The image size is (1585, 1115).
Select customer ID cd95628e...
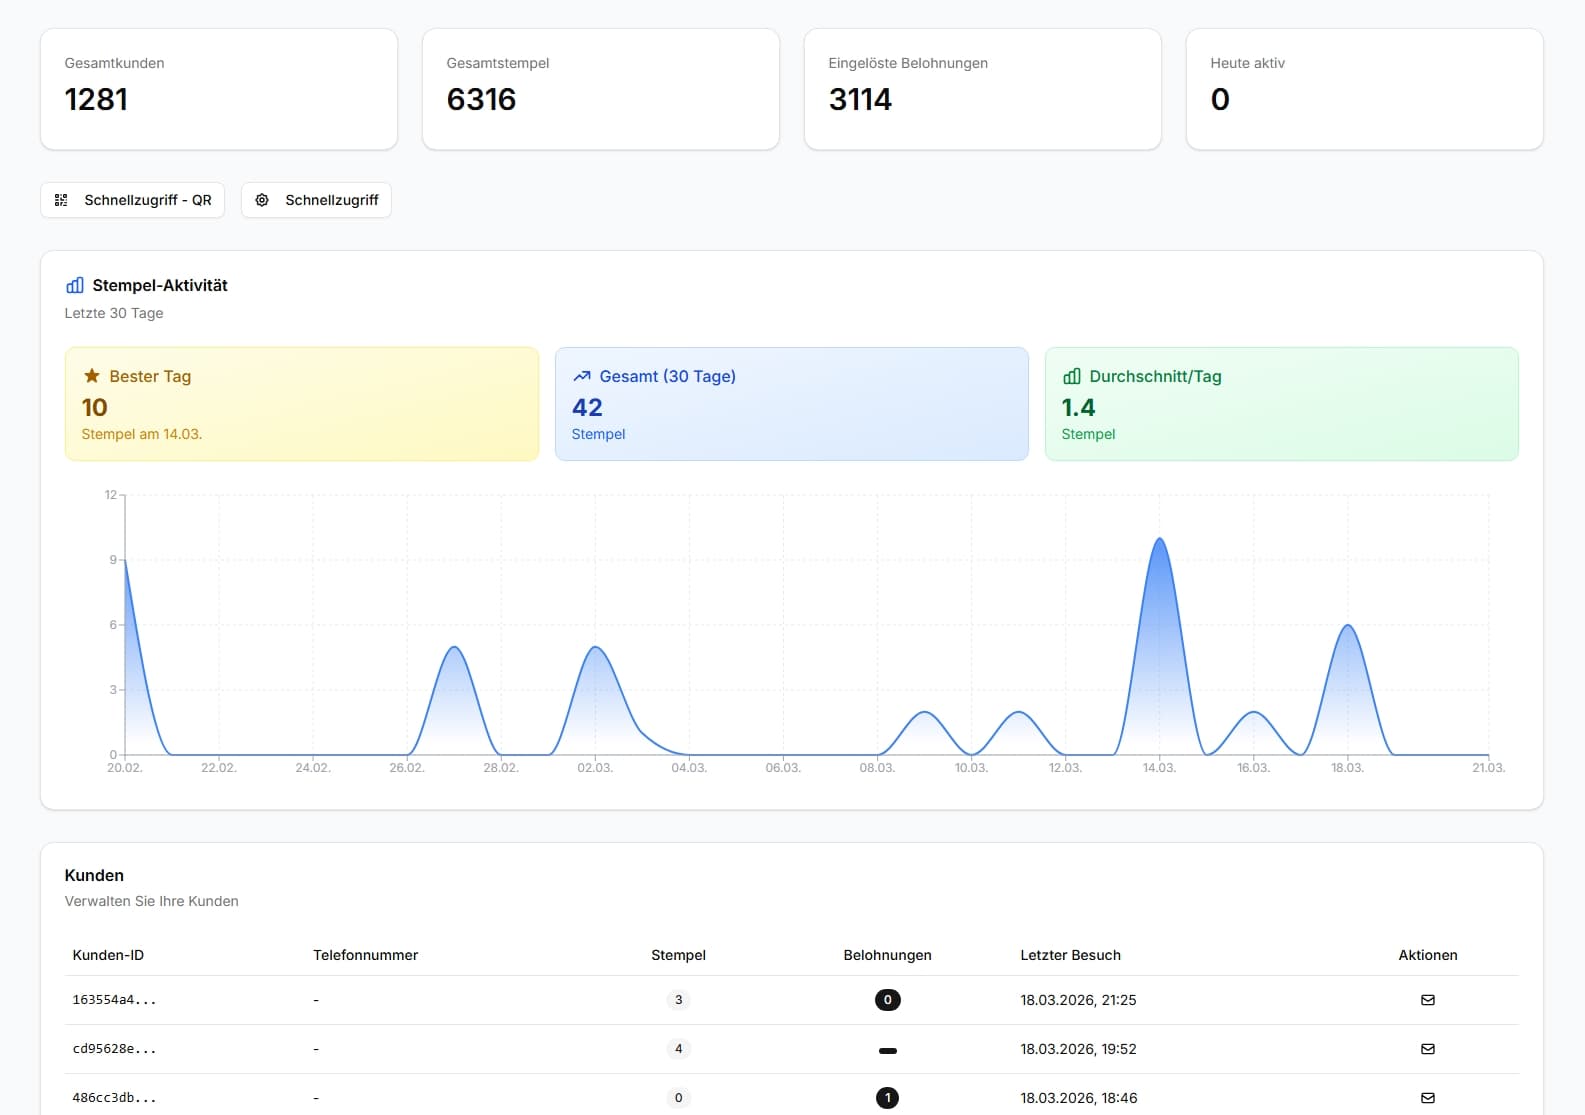click(114, 1049)
